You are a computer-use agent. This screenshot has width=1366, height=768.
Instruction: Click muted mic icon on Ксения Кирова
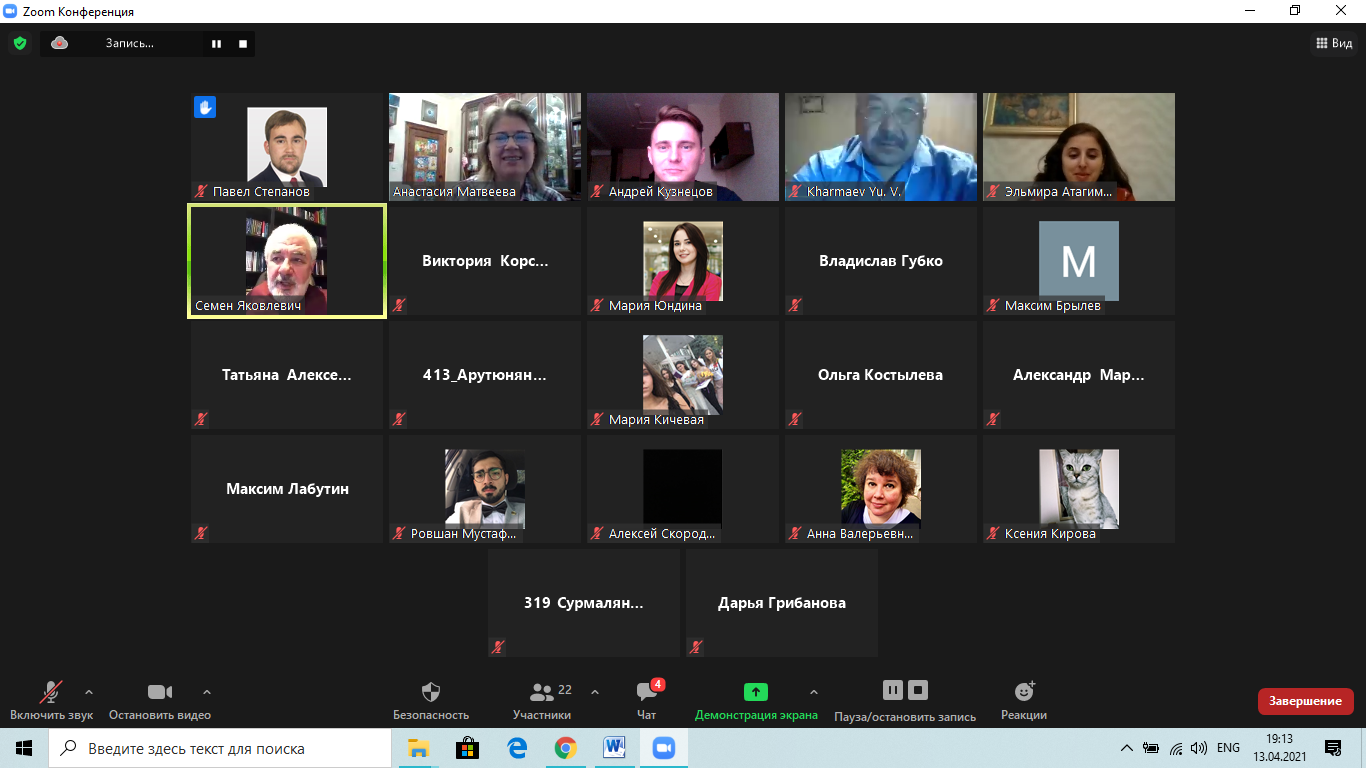click(993, 533)
